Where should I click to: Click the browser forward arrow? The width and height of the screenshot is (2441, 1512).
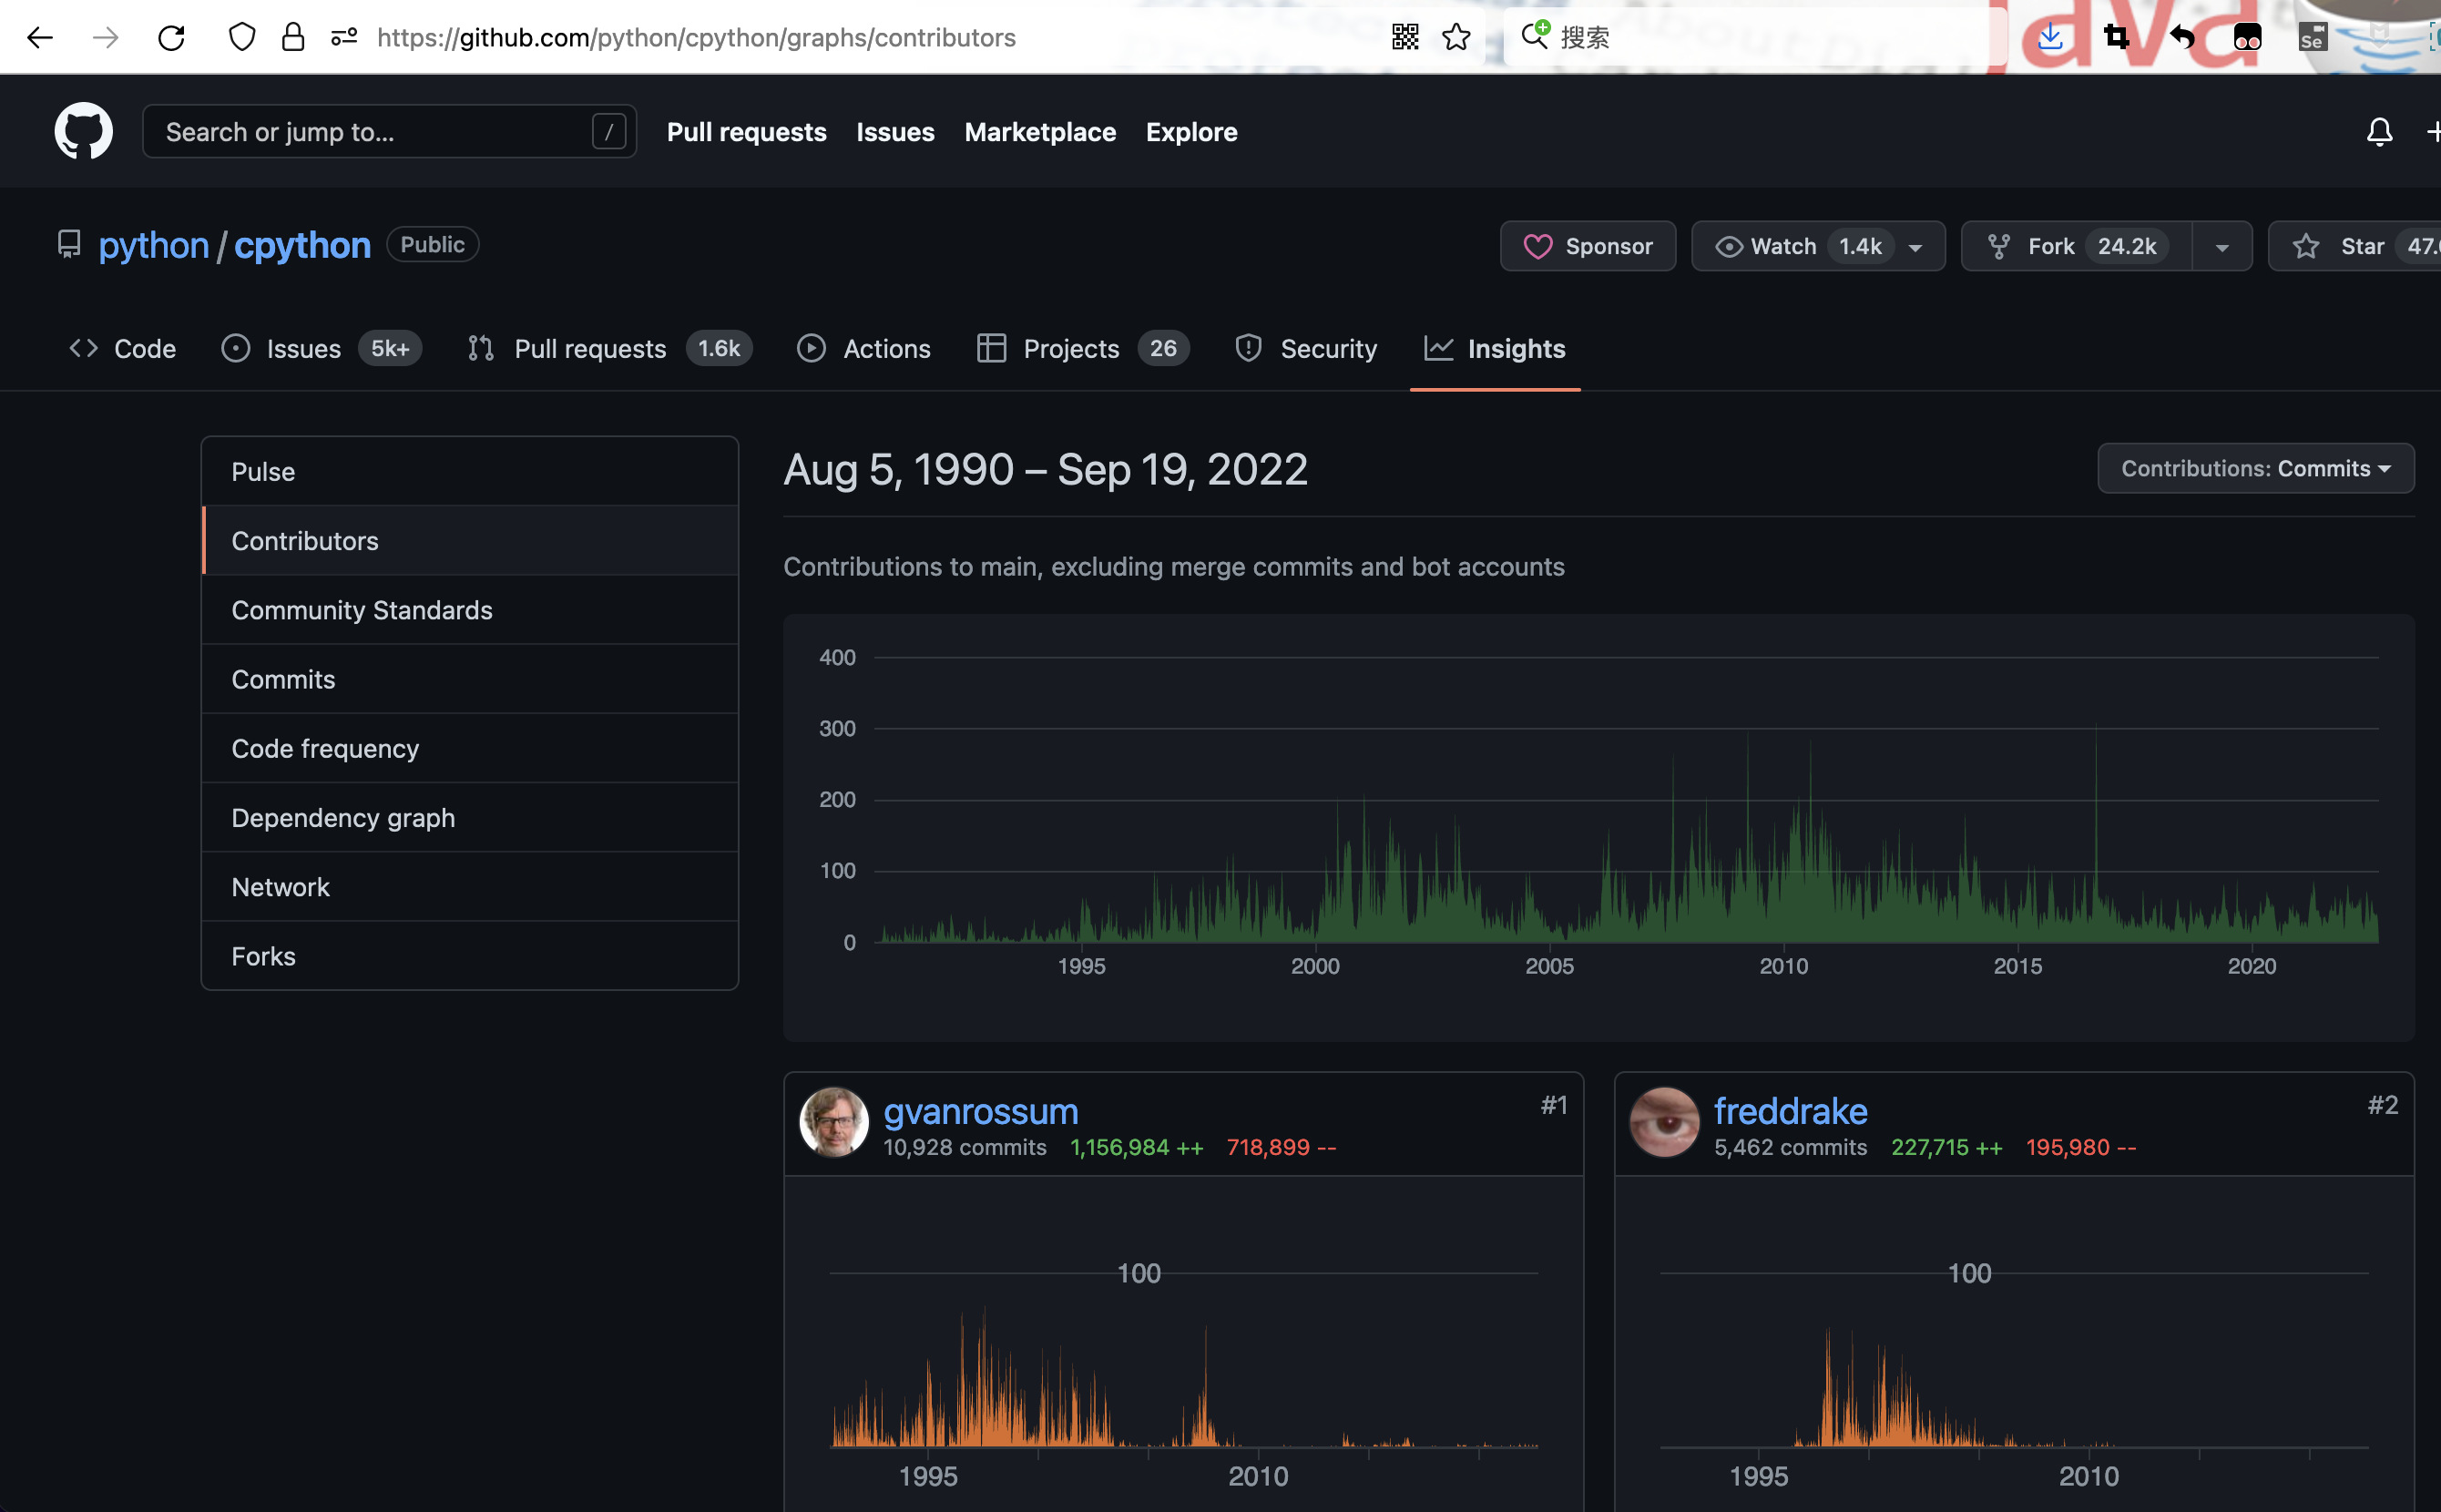point(105,38)
